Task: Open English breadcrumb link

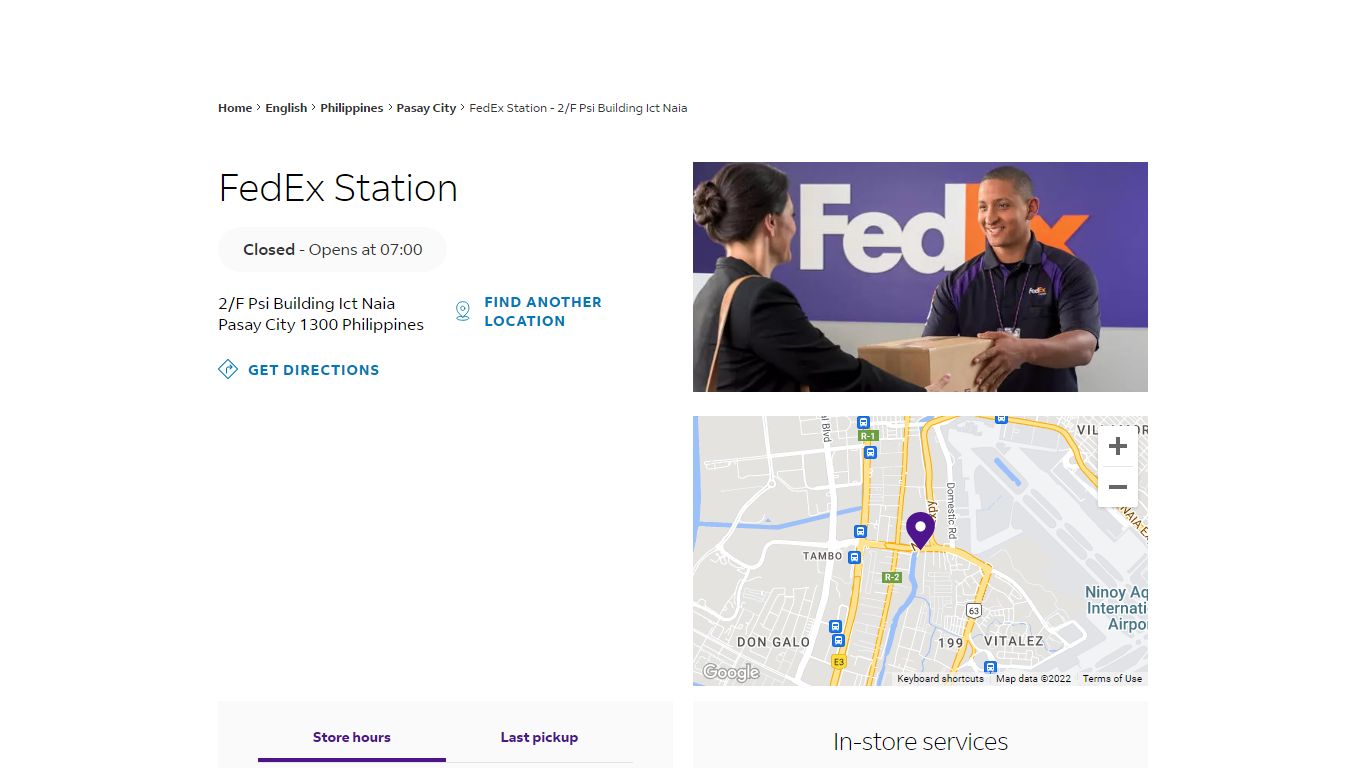Action: (x=286, y=108)
